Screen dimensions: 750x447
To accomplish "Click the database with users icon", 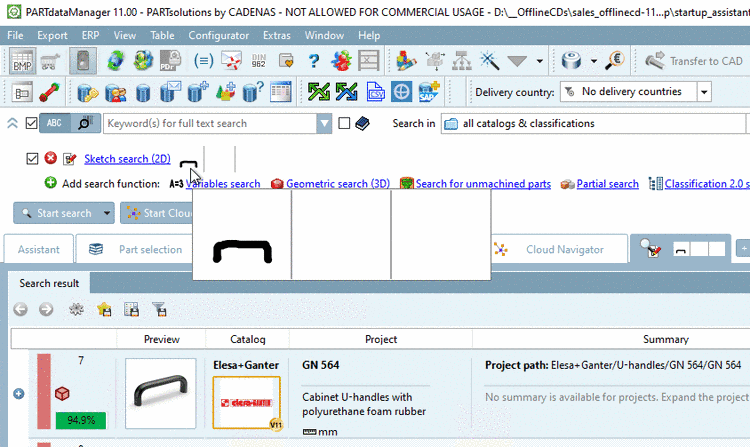I will point(115,92).
